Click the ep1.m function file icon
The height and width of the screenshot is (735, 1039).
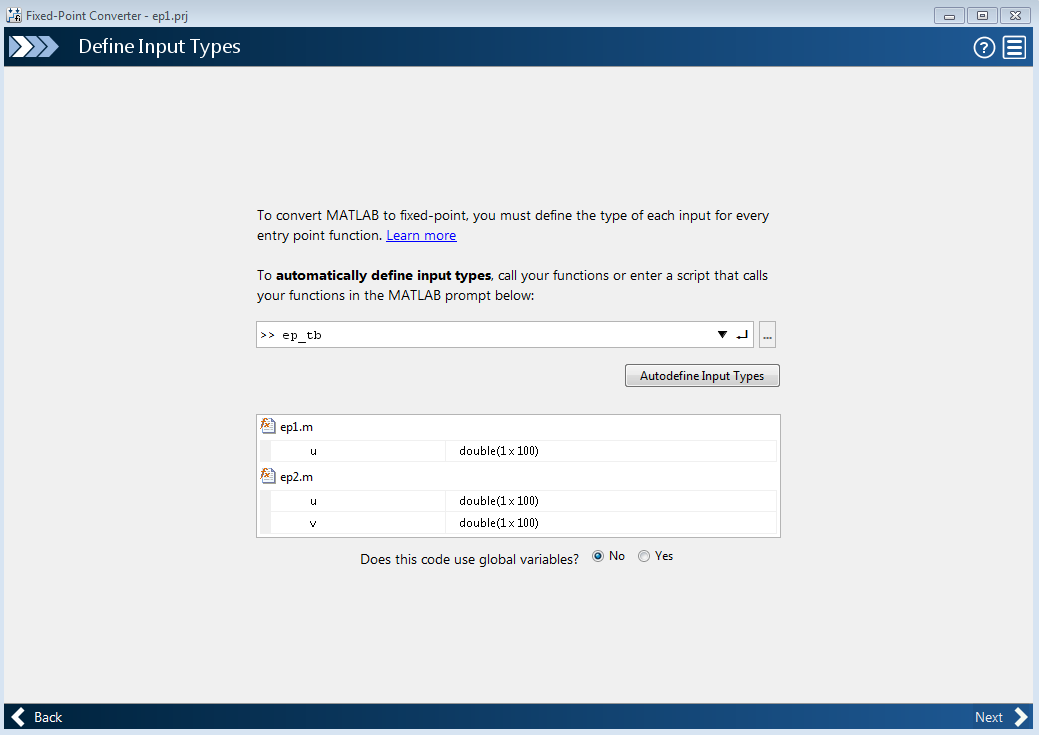pyautogui.click(x=268, y=426)
